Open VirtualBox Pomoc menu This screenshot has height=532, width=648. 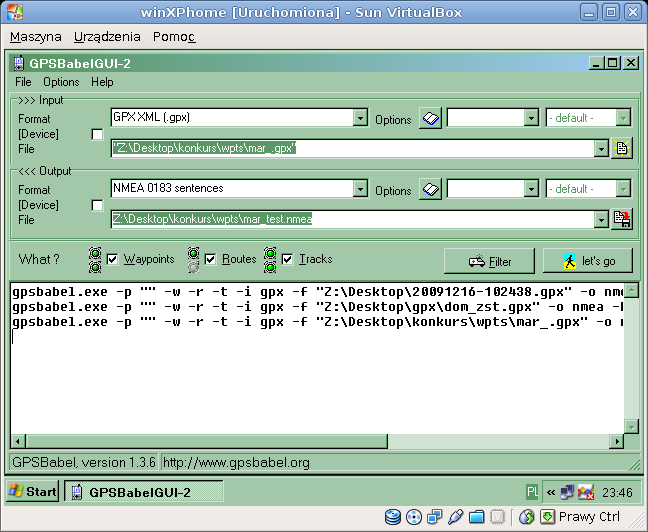point(174,37)
